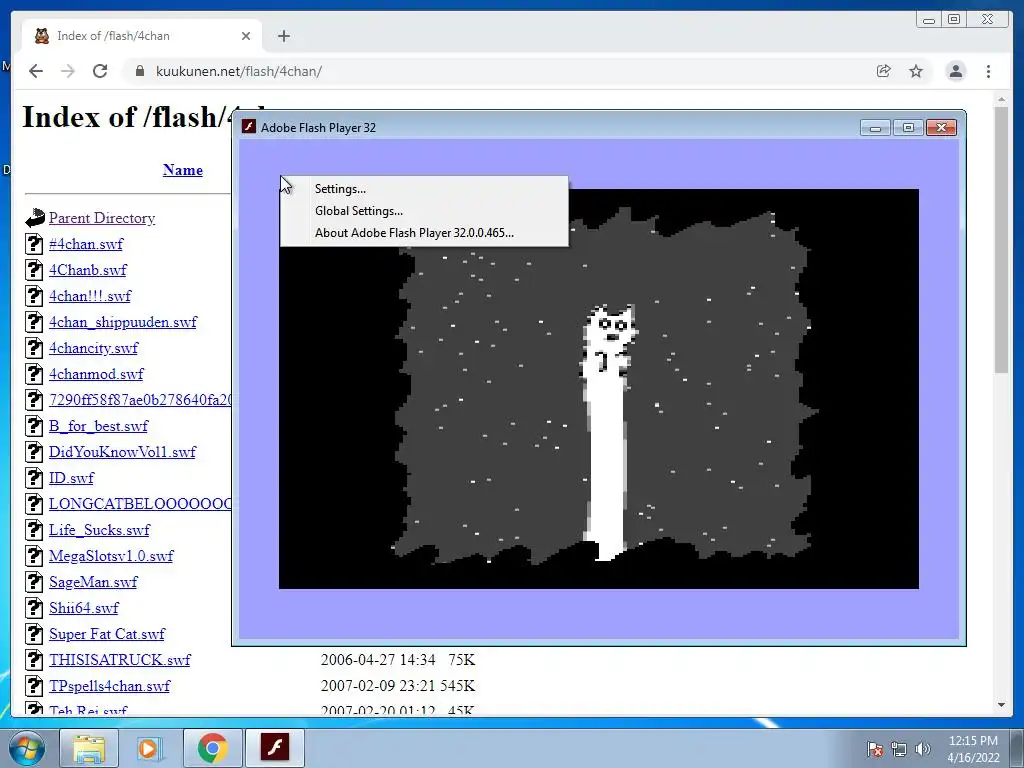Click the volume speaker tray icon

(923, 749)
